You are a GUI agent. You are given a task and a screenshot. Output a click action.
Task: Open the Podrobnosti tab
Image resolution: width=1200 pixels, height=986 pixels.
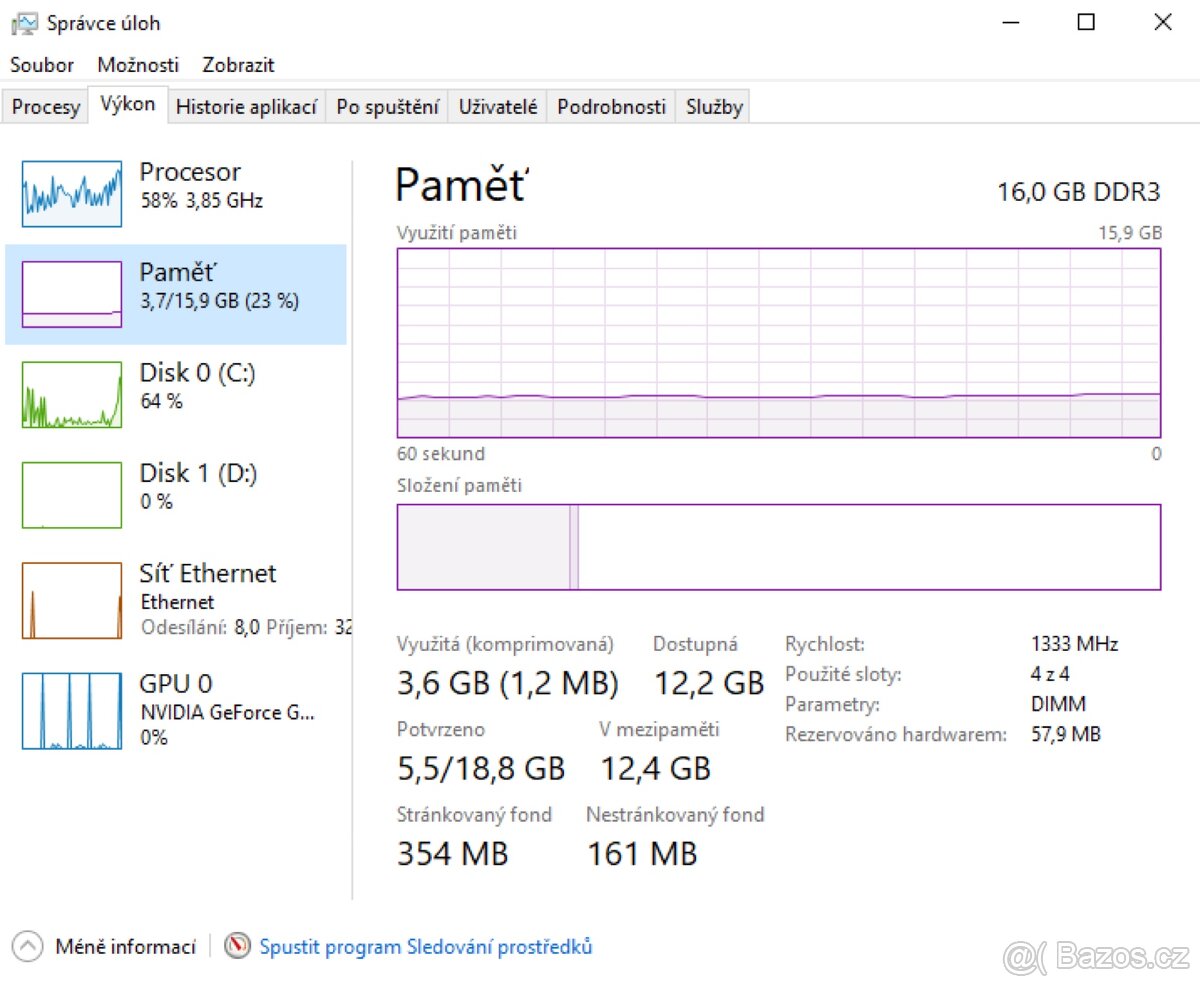611,107
